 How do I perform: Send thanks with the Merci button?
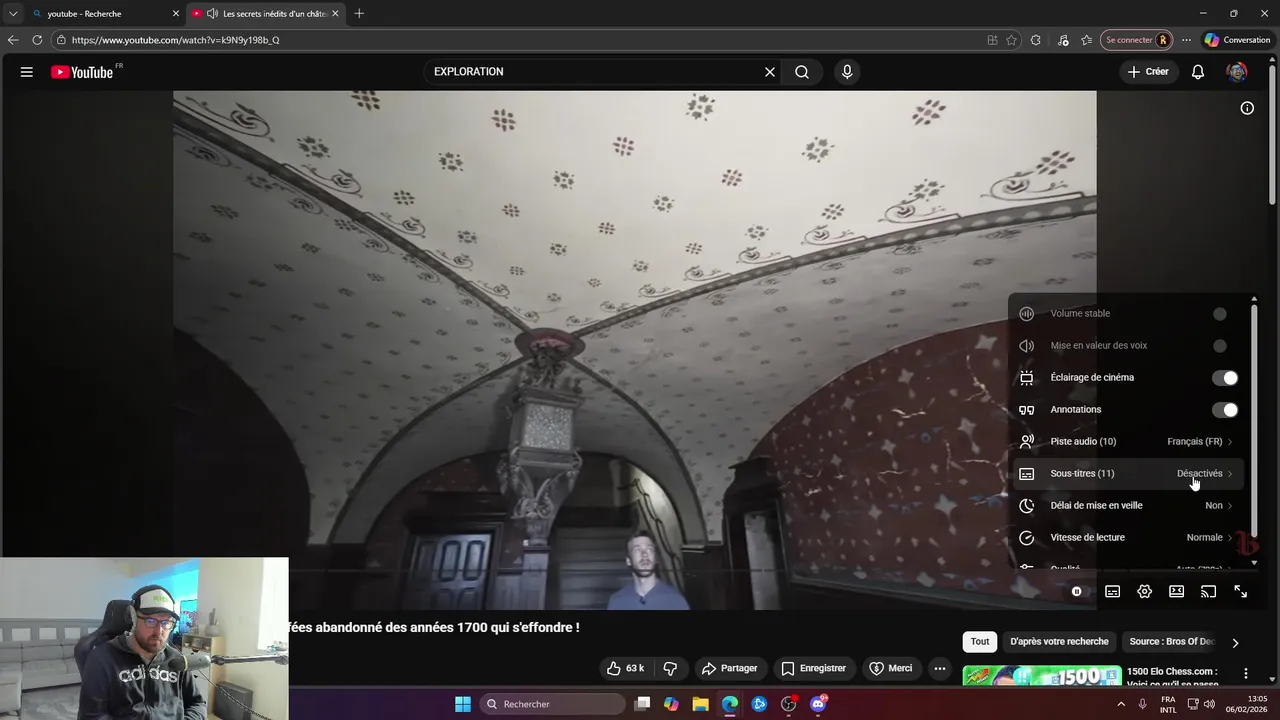click(891, 668)
